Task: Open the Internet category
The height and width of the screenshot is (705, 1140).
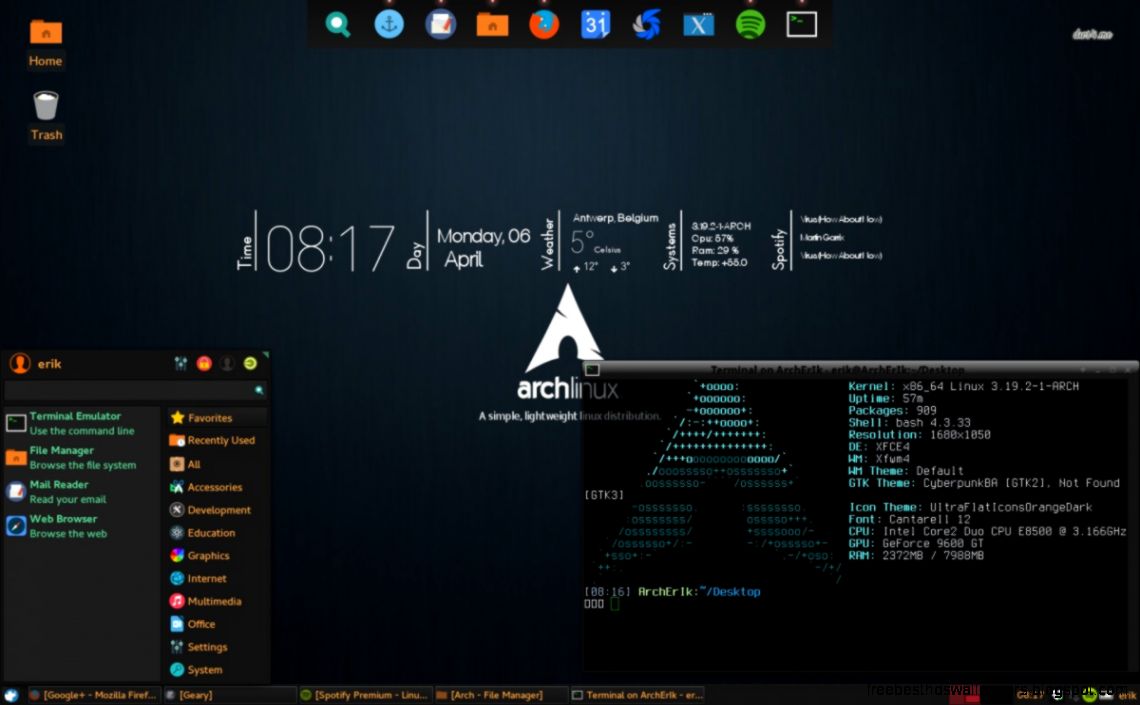Action: point(217,579)
